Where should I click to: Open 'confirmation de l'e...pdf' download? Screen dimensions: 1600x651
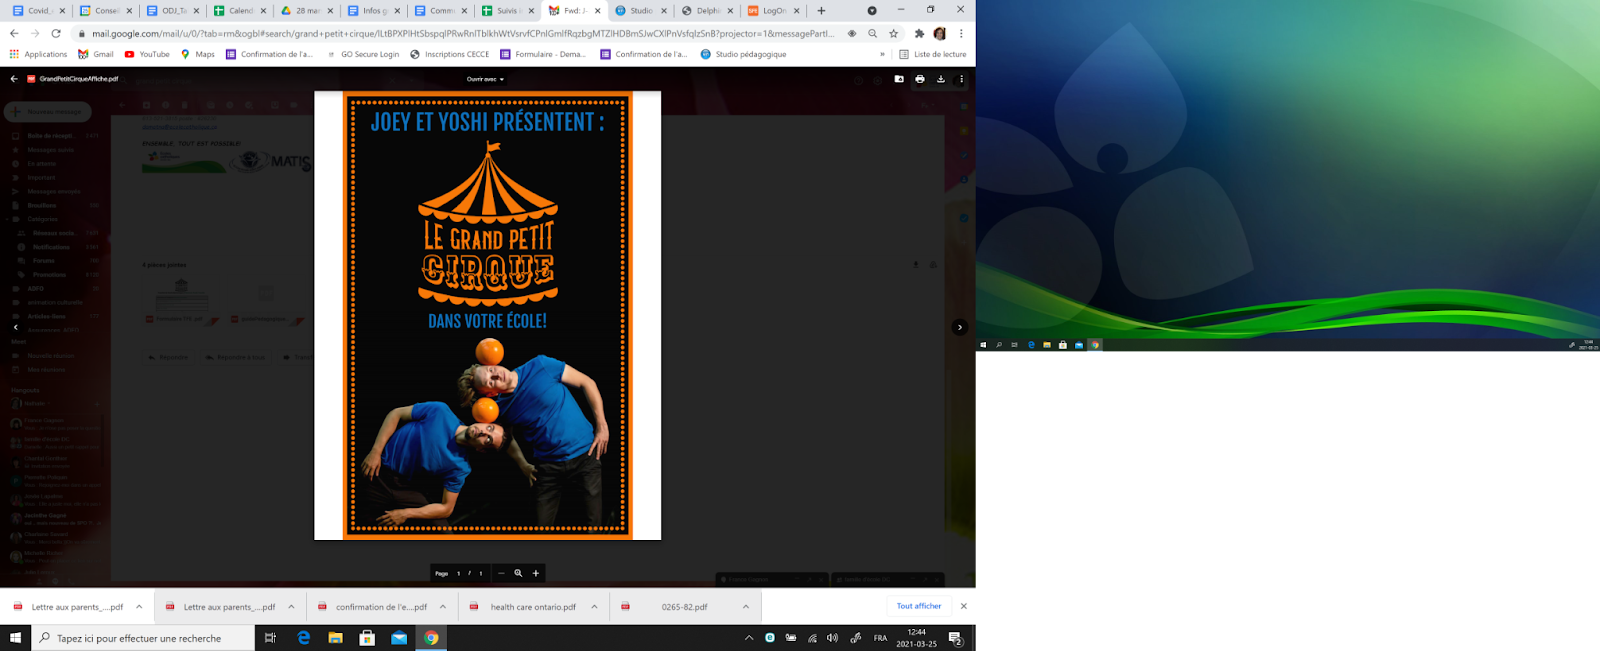coord(372,607)
